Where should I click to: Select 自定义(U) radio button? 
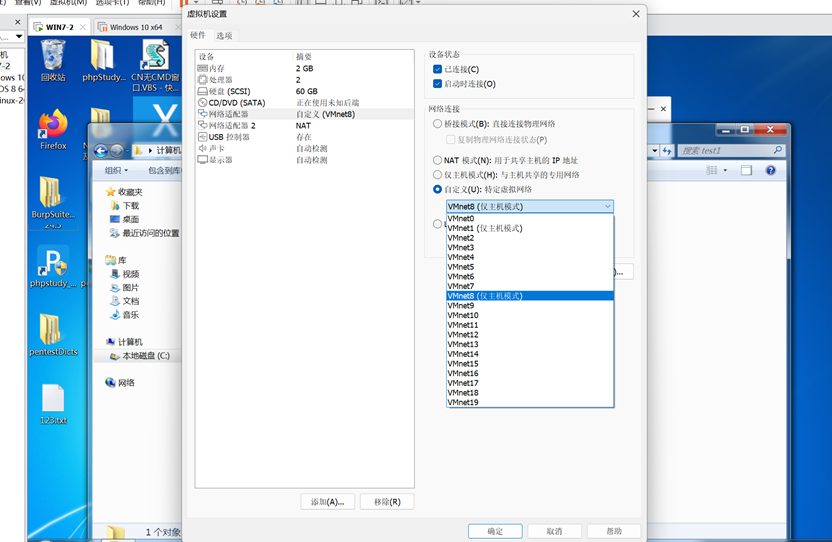coord(437,189)
